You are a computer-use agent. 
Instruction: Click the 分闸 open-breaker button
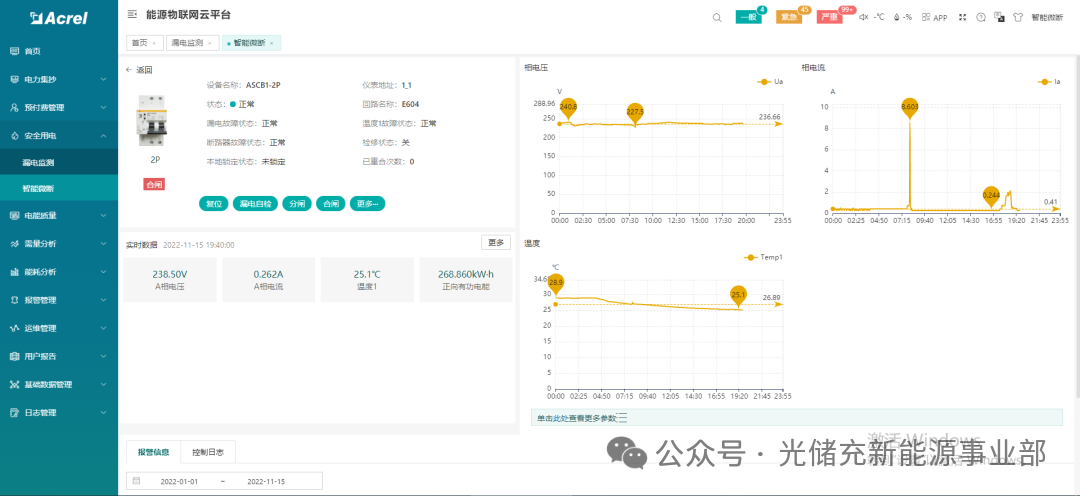coord(297,204)
